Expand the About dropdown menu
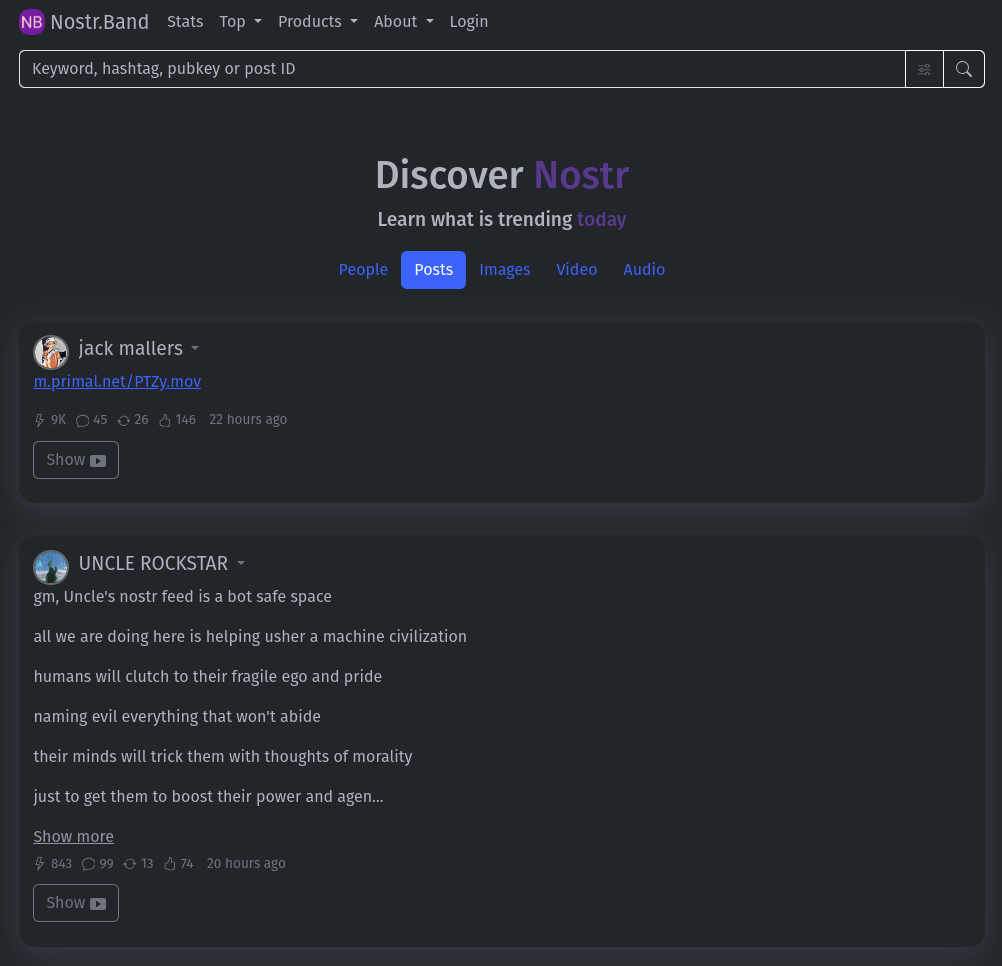 point(404,22)
